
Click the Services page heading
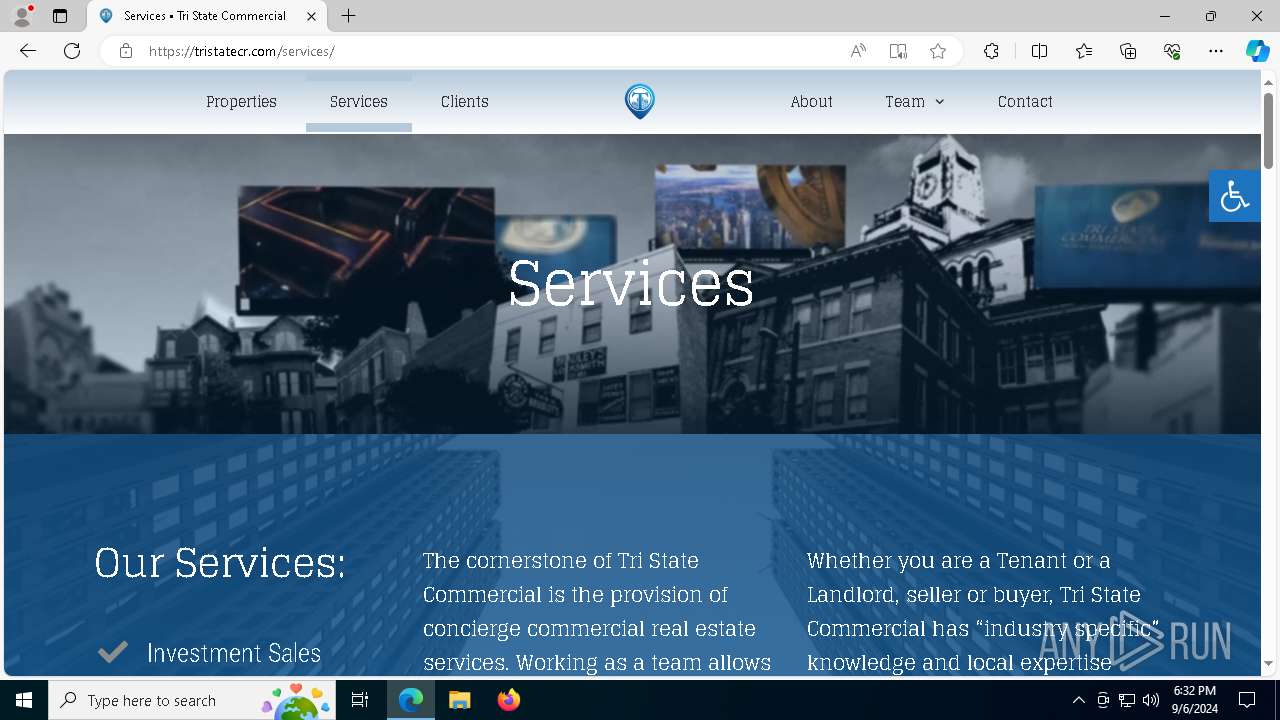631,283
